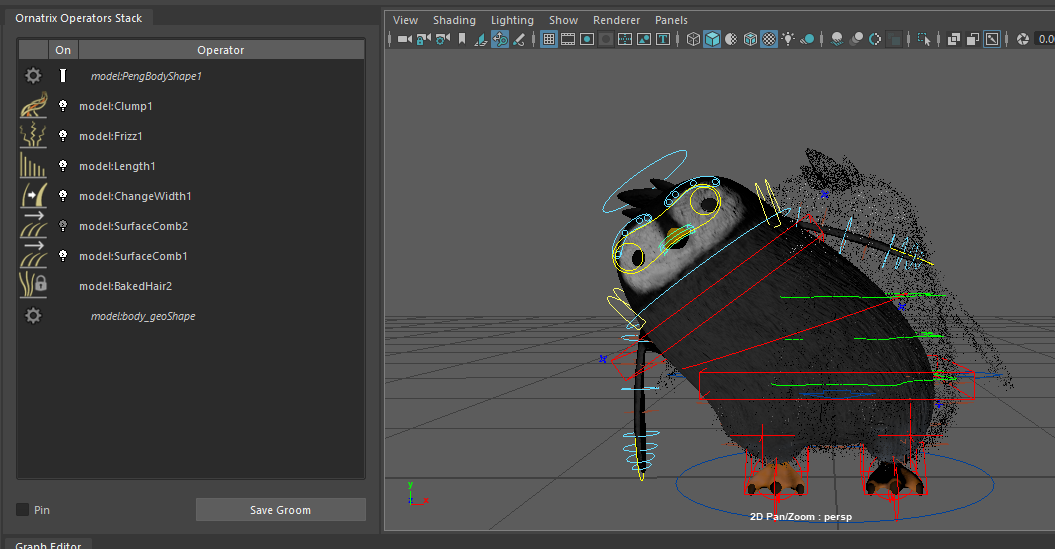
Task: Click the Frizz1 operator icon
Action: click(x=33, y=136)
